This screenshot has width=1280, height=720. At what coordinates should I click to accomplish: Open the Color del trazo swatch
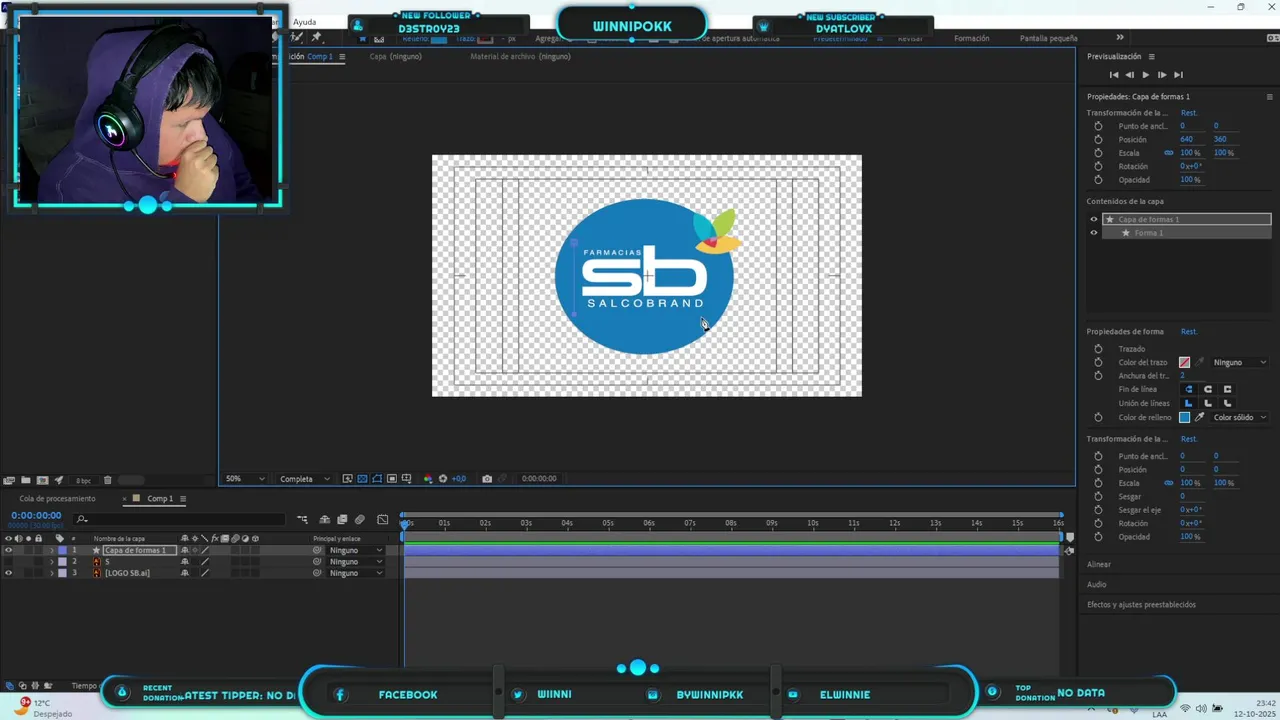coord(1185,362)
